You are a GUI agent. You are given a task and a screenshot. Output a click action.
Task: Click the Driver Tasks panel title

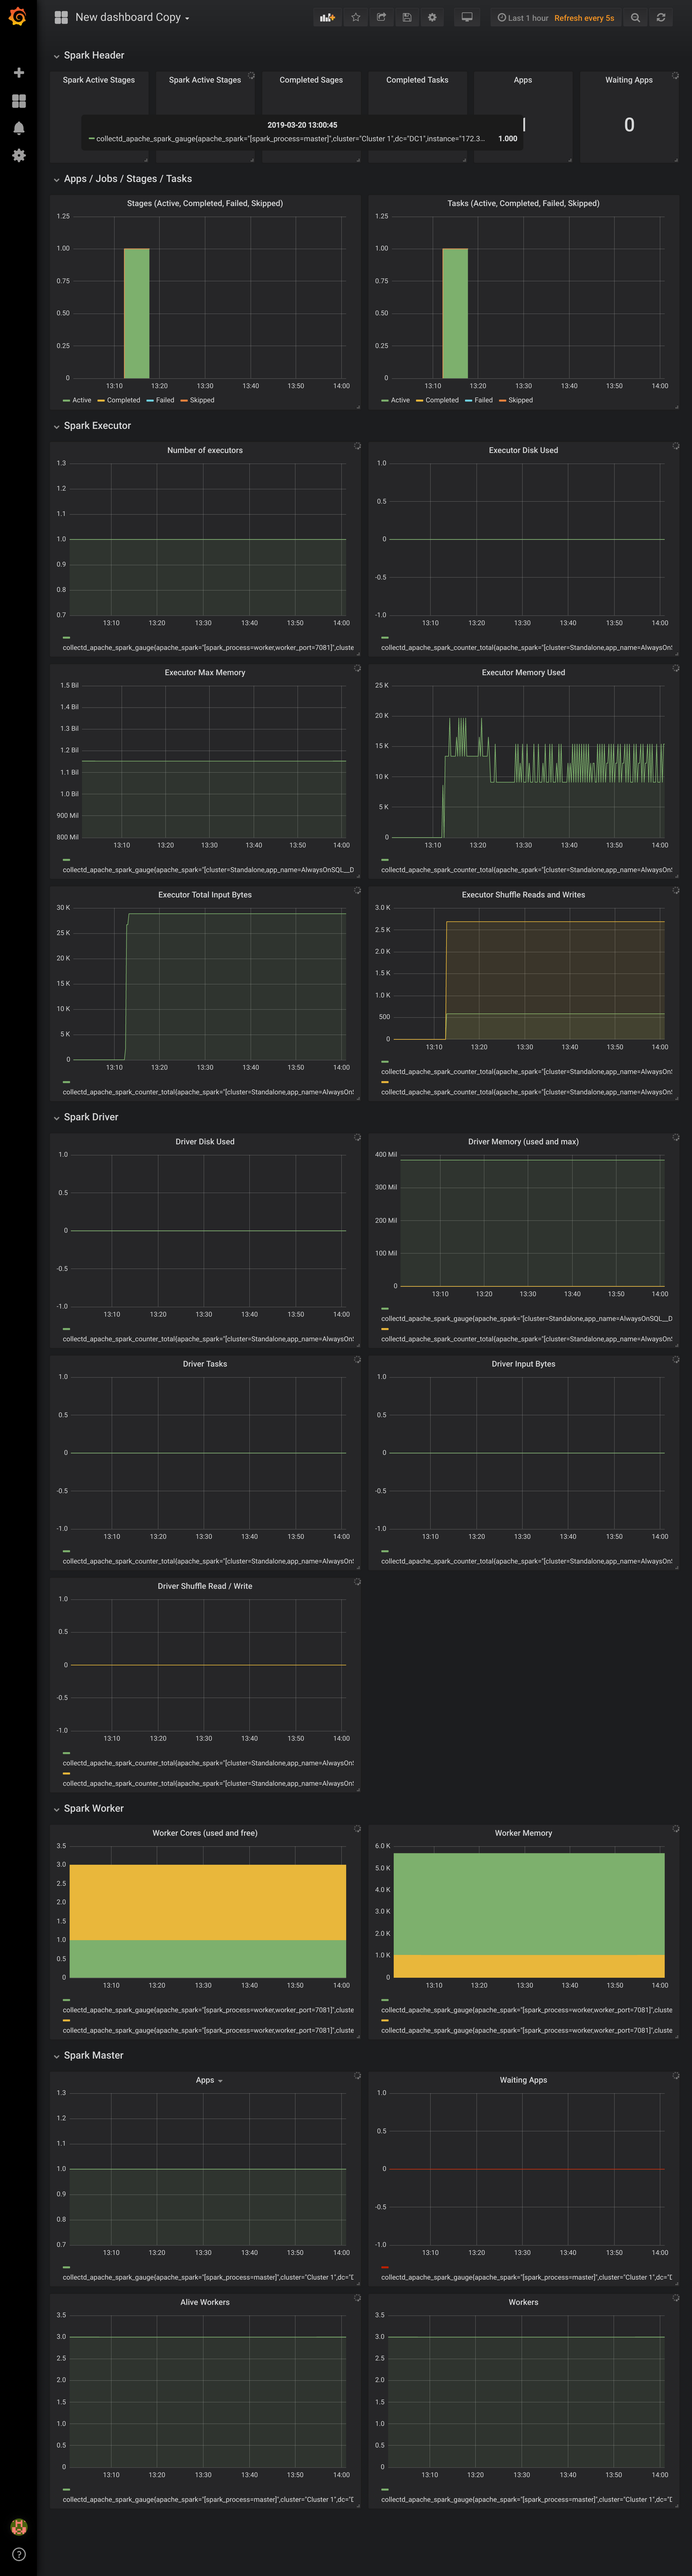pos(205,1364)
